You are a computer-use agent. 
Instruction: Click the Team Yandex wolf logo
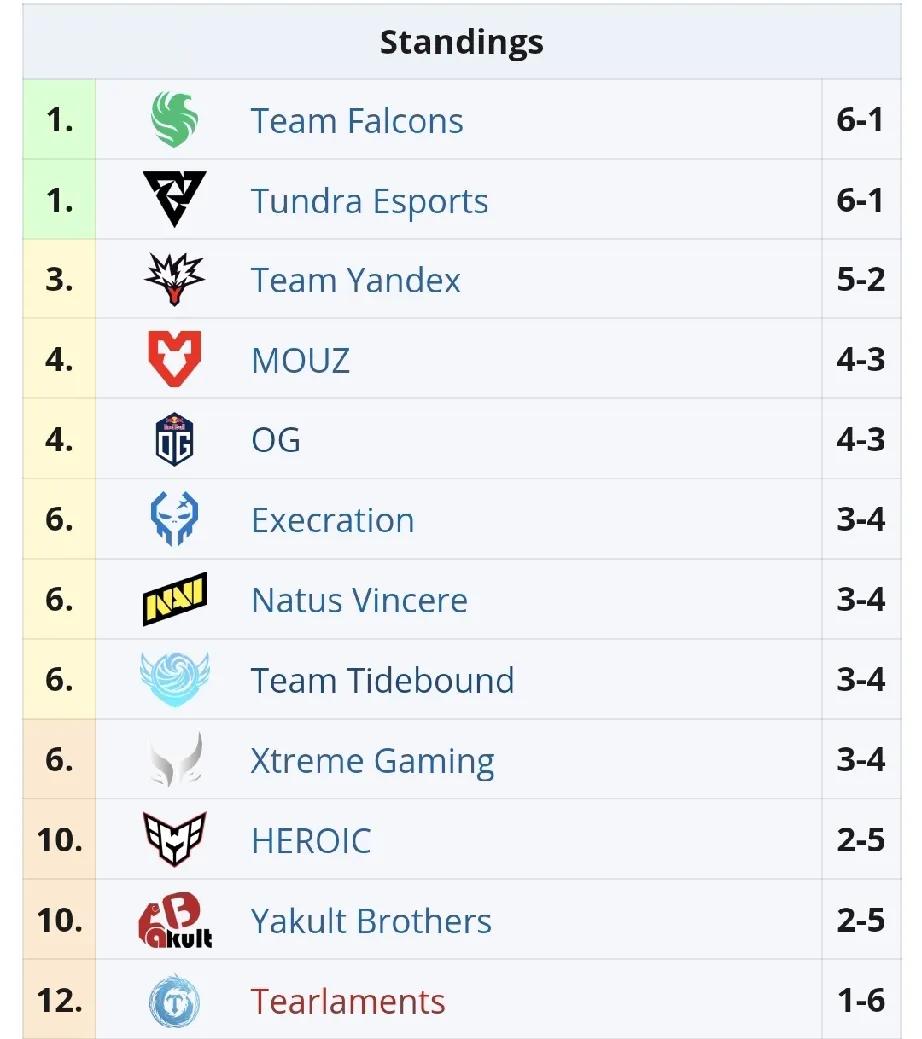tap(175, 280)
